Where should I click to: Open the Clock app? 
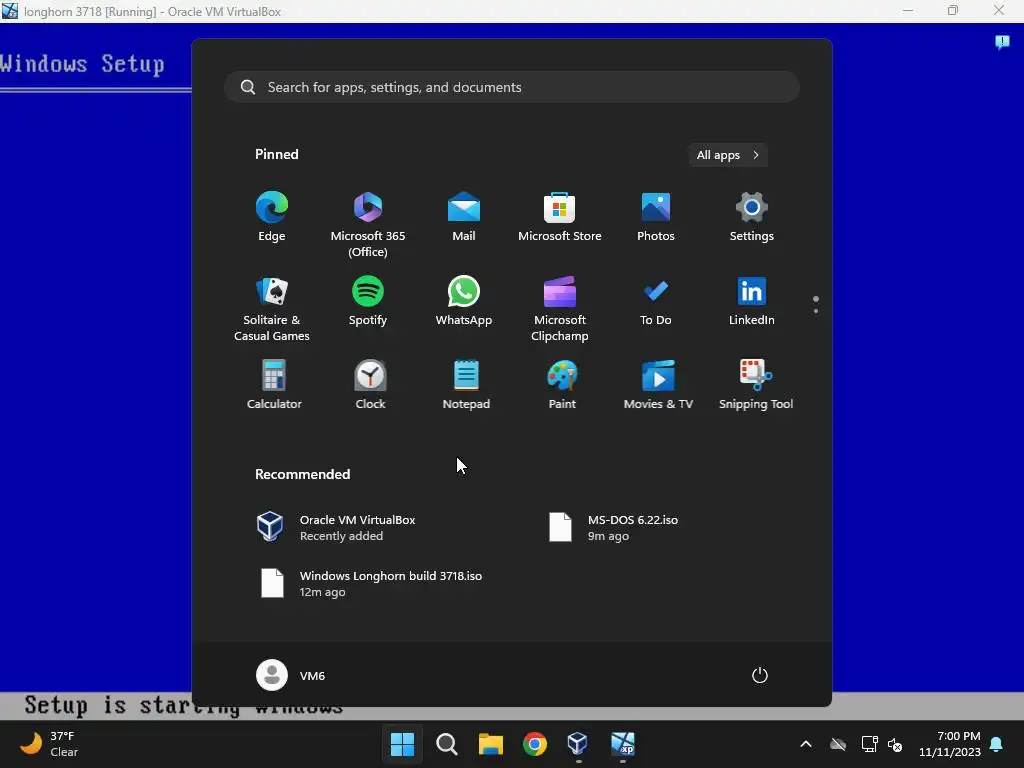tap(370, 385)
